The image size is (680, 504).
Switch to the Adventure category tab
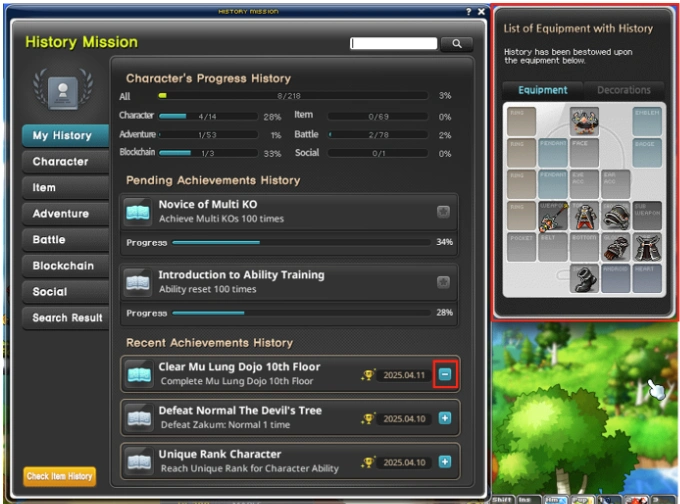[65, 213]
